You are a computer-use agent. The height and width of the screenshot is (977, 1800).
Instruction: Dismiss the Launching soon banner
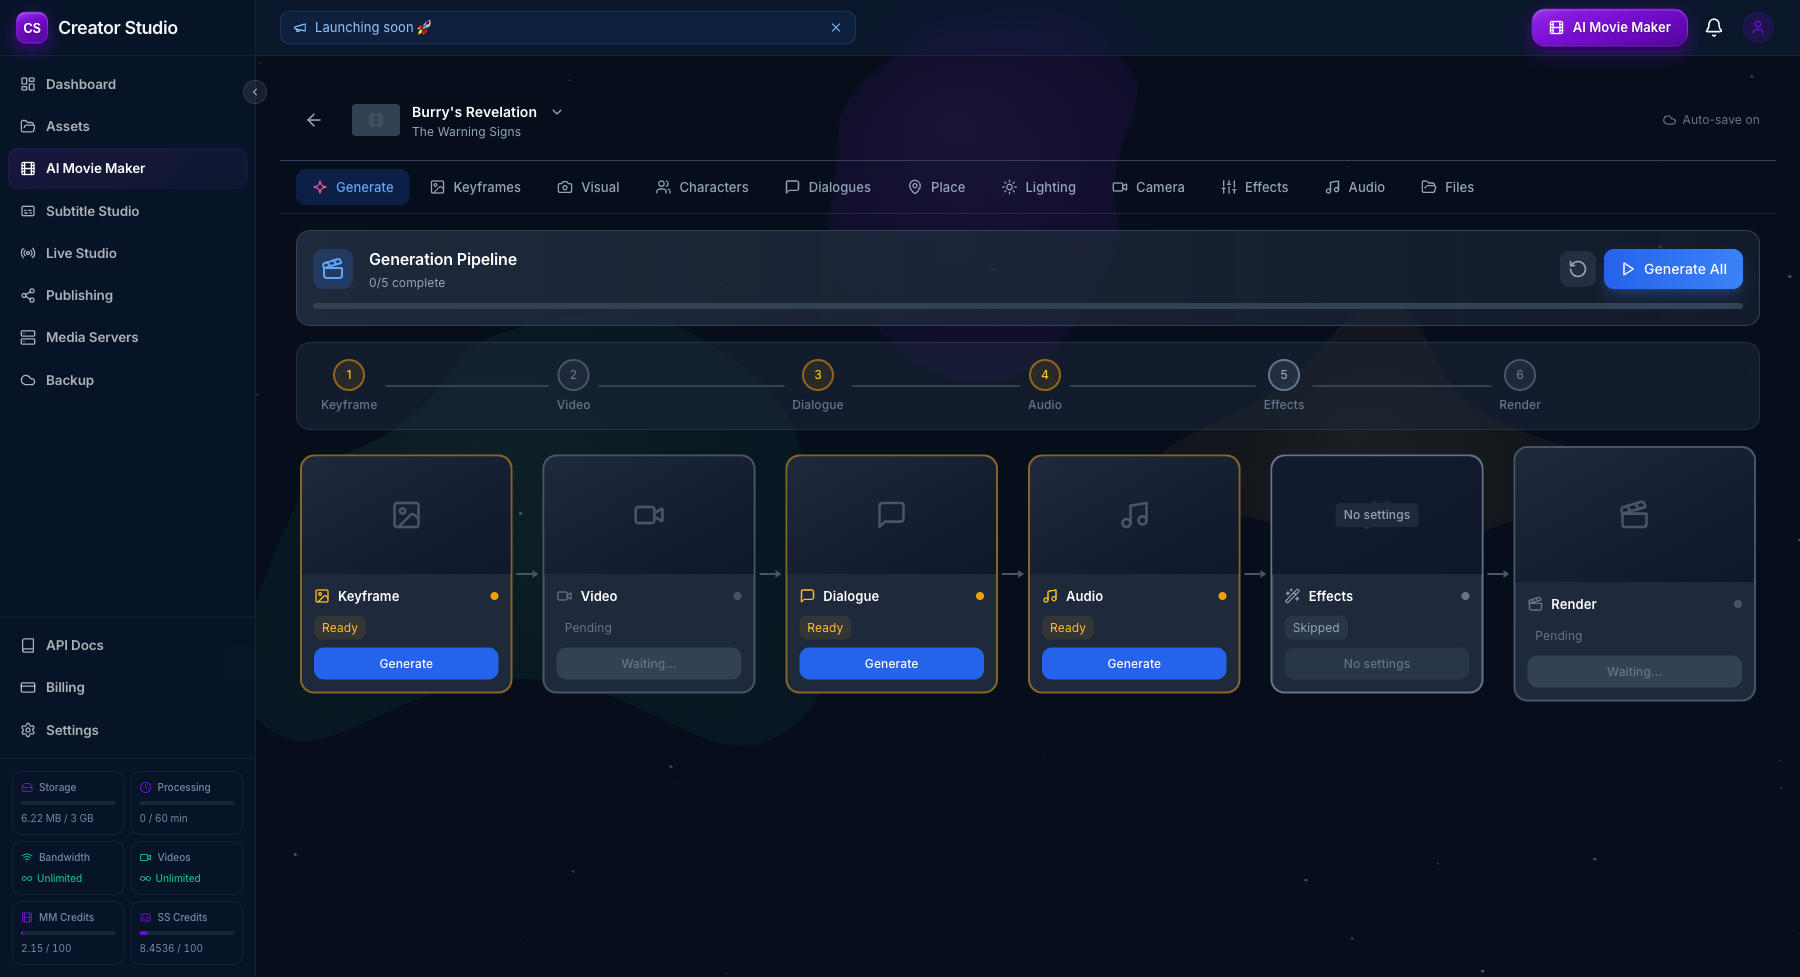pos(836,27)
